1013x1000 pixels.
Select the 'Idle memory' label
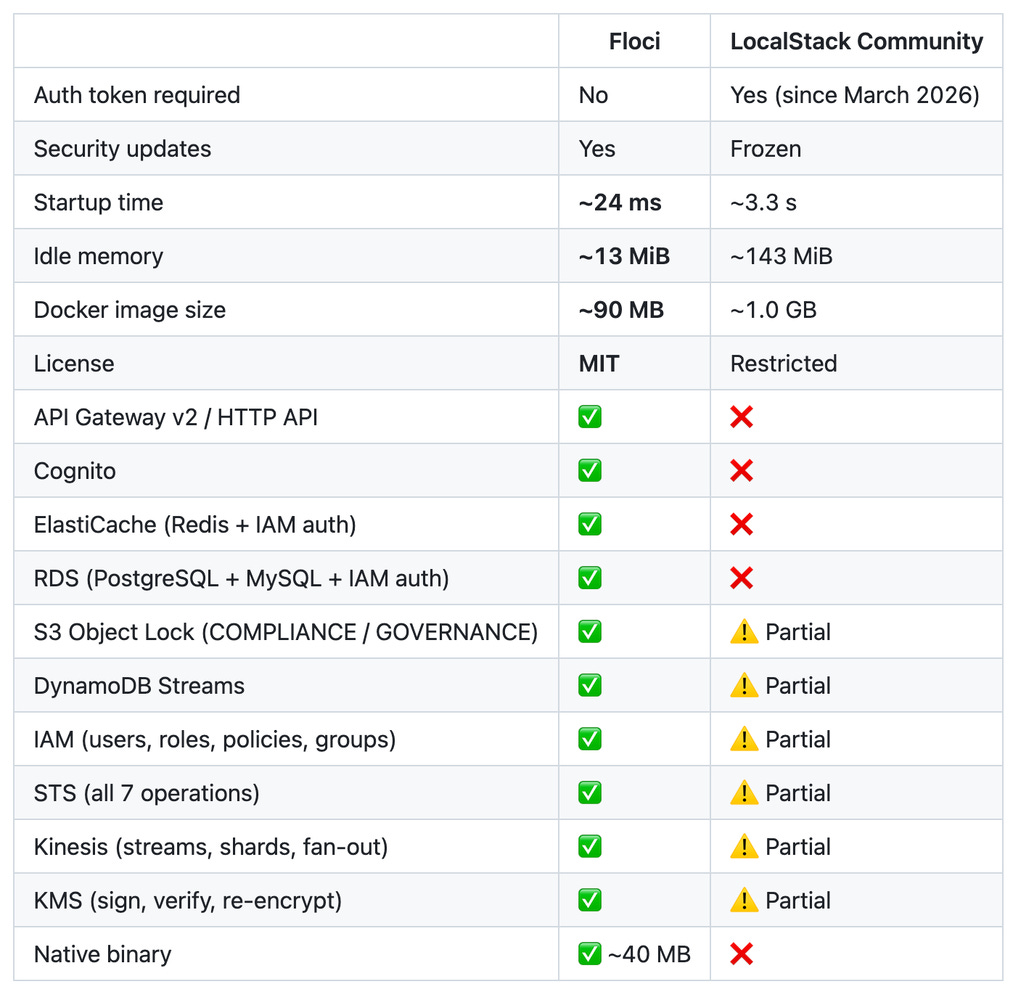coord(98,256)
